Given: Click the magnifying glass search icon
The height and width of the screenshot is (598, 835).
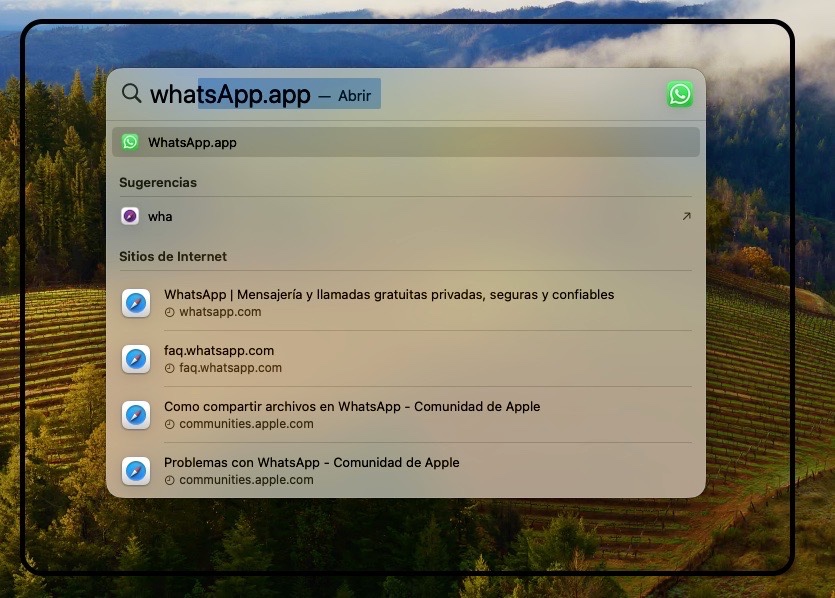Looking at the screenshot, I should pos(131,93).
